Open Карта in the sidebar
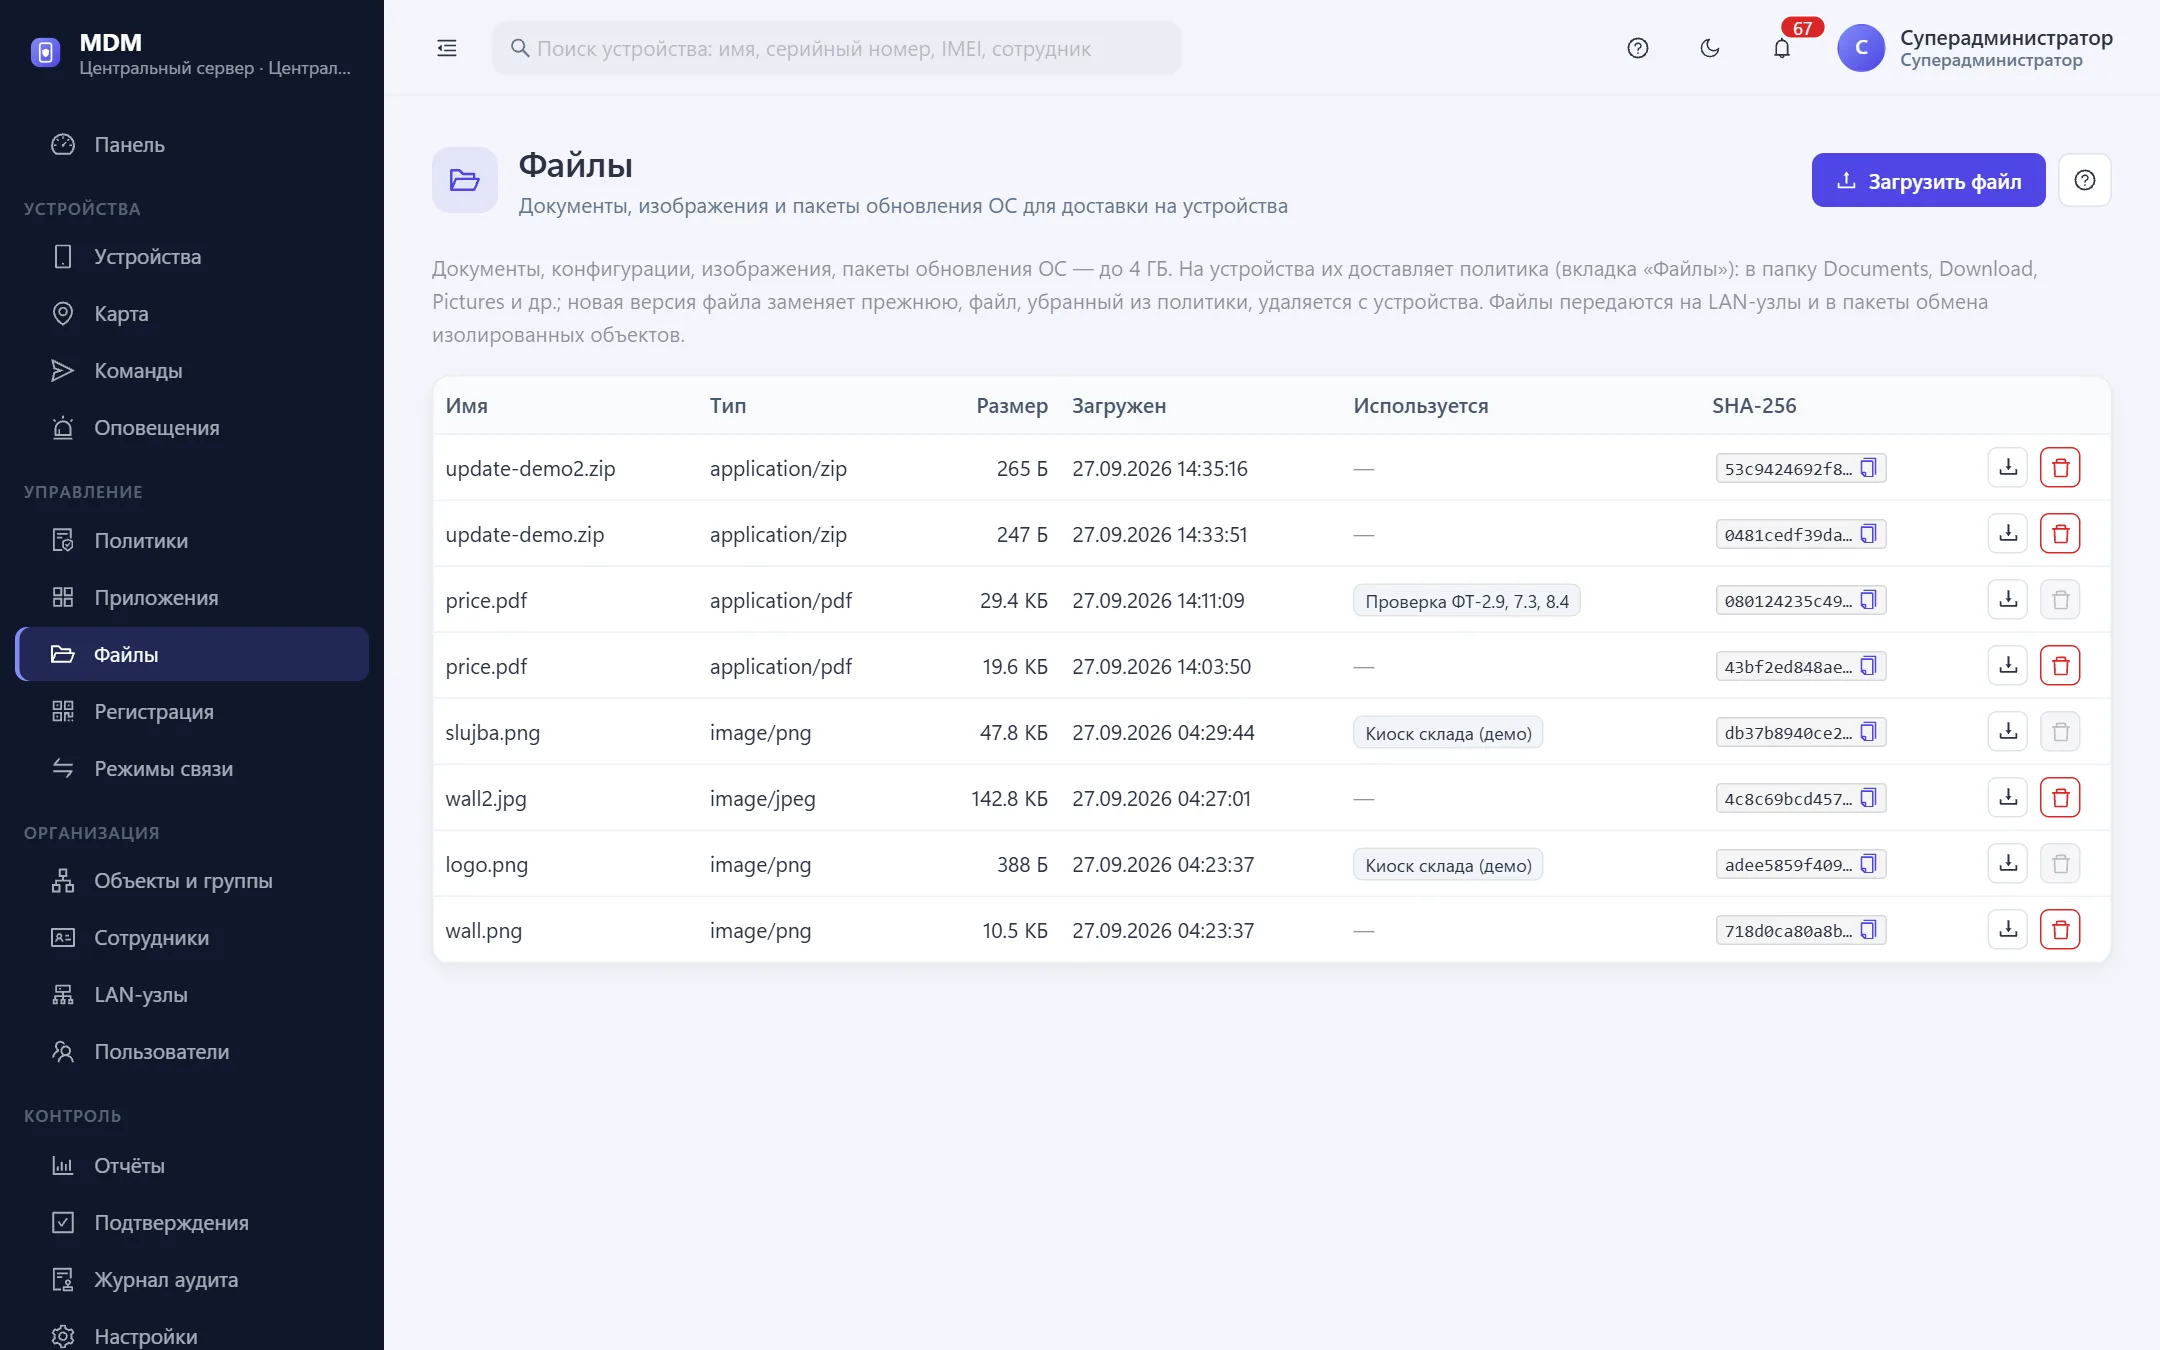 click(x=192, y=313)
